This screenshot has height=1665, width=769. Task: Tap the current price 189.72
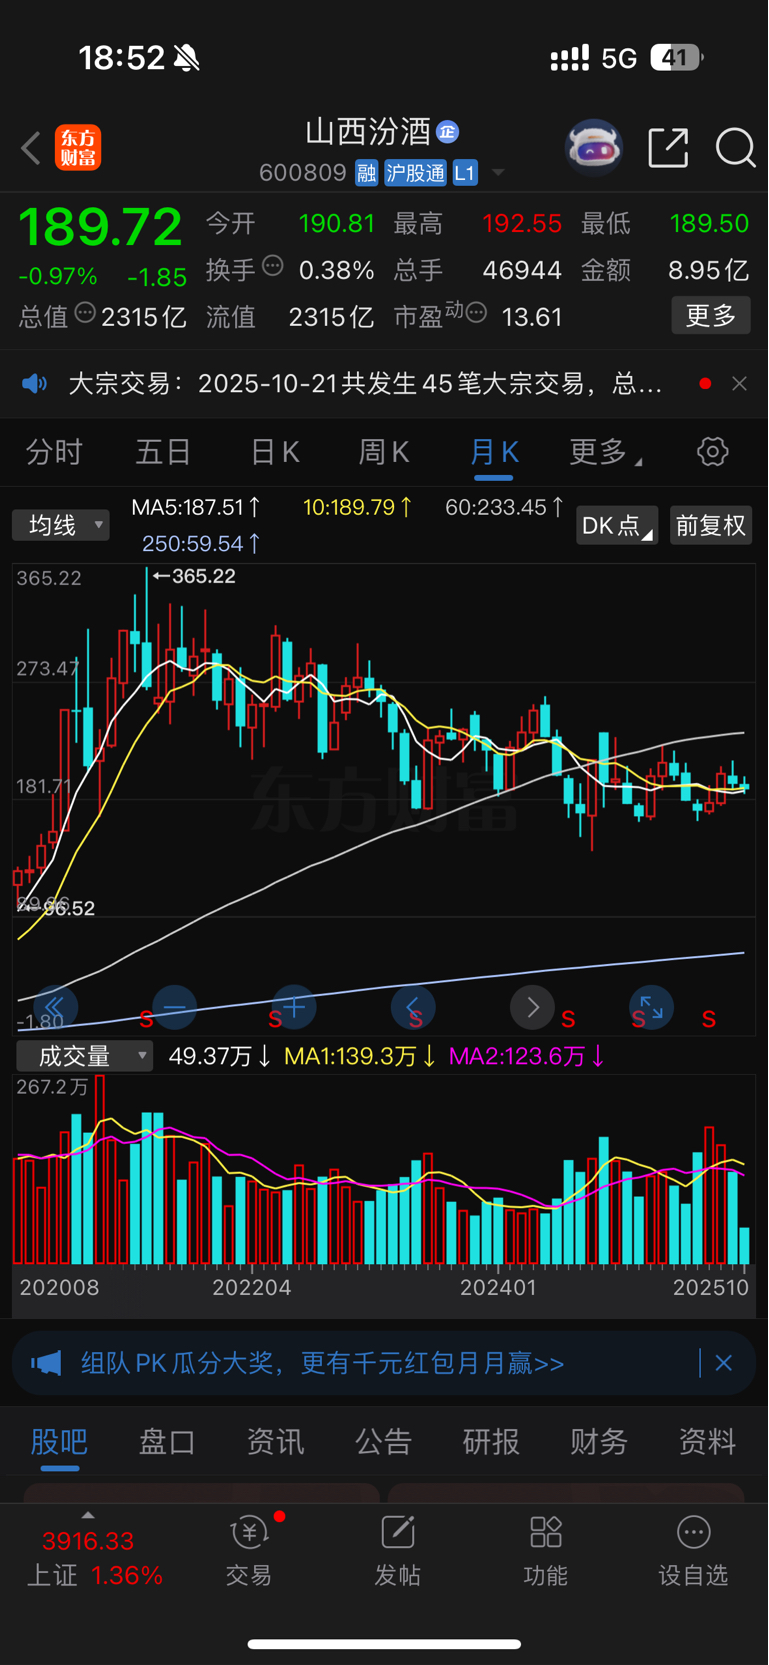[x=101, y=227]
